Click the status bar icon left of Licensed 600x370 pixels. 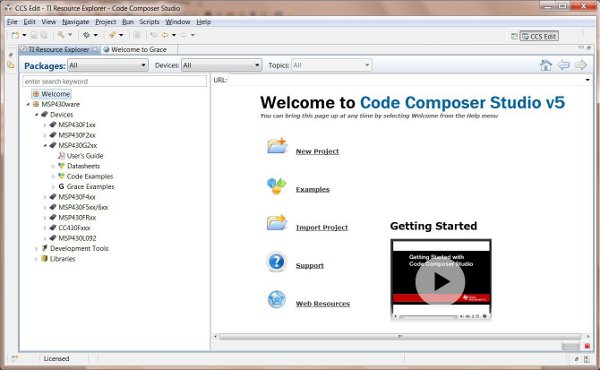[15, 359]
